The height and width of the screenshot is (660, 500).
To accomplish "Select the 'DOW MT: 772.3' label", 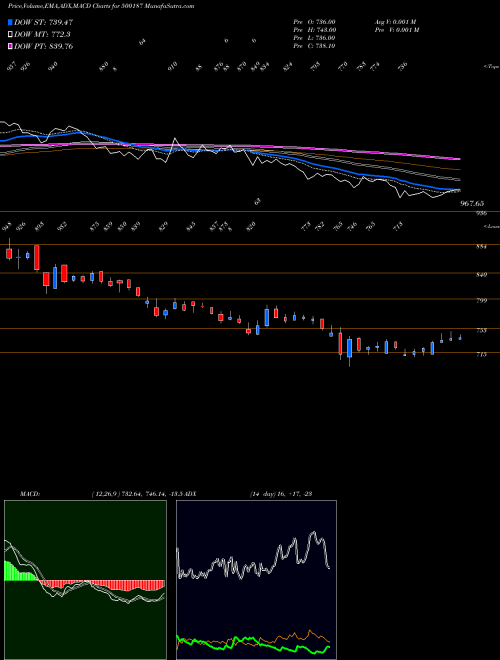I will (x=42, y=35).
